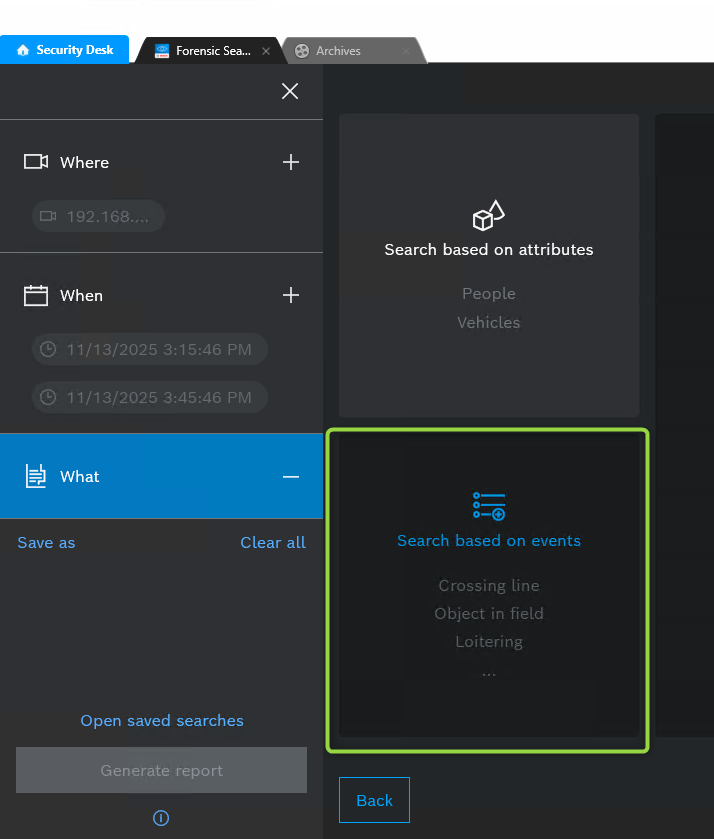Click the attributes shapes icon

pos(488,216)
